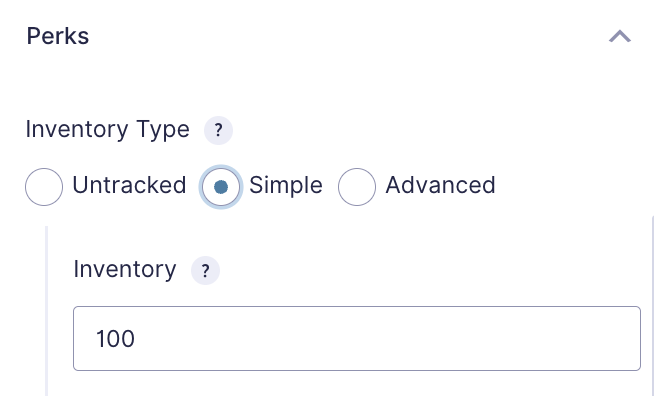Open the Inventory Type help tooltip icon
The width and height of the screenshot is (654, 396).
218,130
